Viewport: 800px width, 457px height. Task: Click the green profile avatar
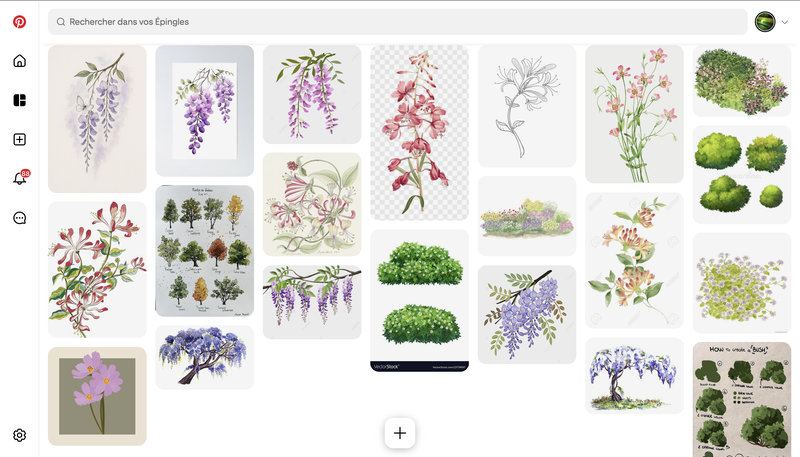[765, 21]
